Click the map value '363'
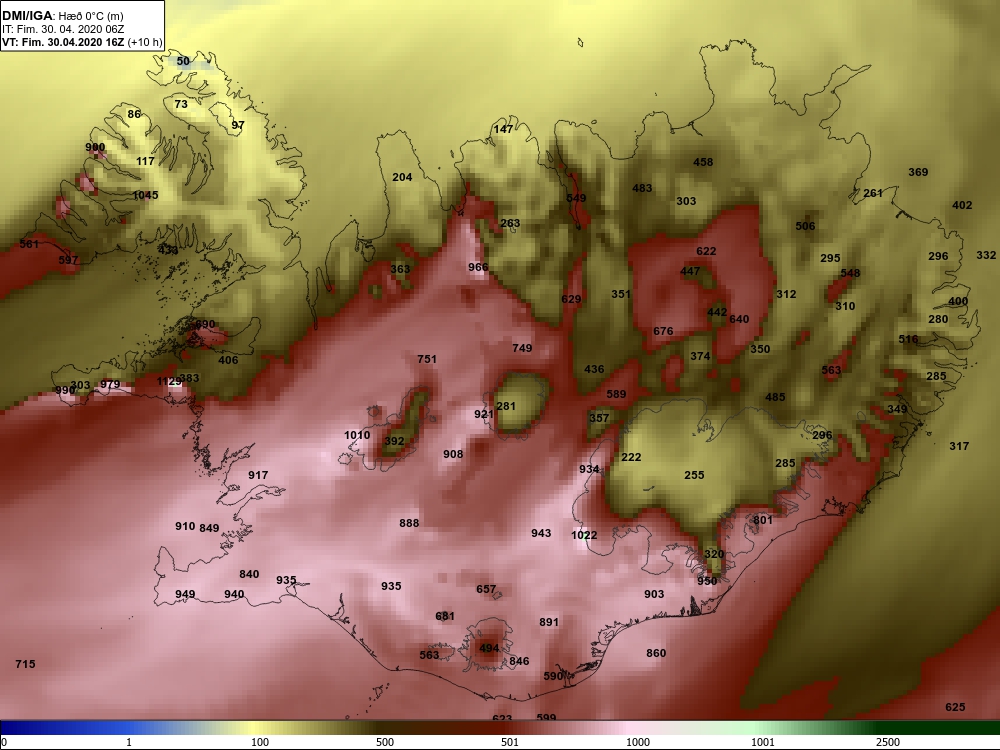1000x750 pixels. (401, 269)
